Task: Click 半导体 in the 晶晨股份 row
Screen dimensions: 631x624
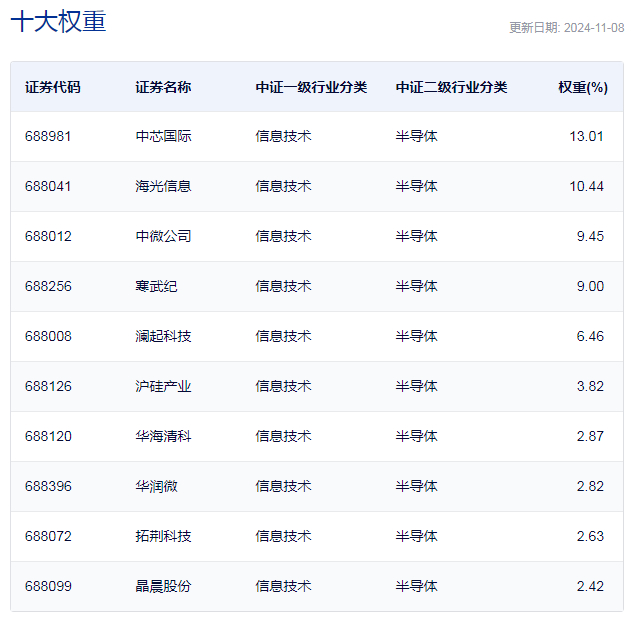Action: [x=416, y=586]
